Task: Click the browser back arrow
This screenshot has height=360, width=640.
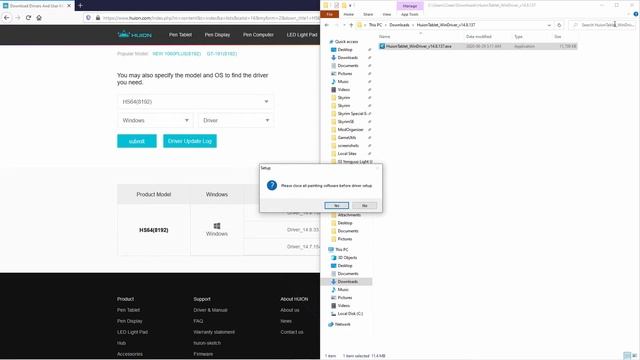Action: (x=7, y=18)
